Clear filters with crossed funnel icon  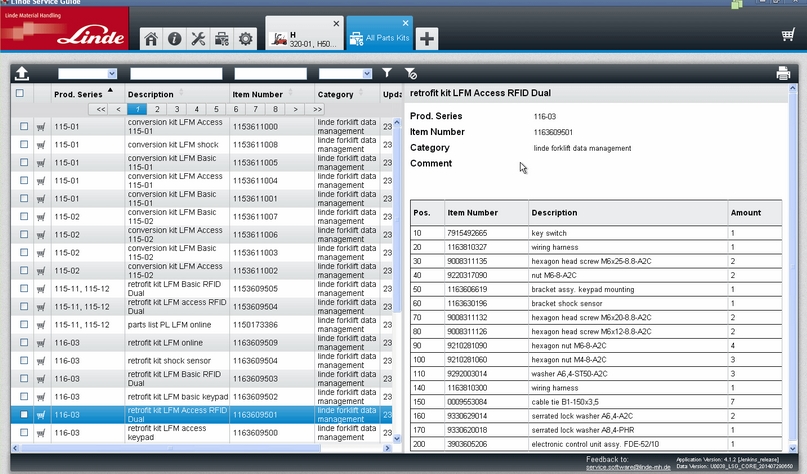pyautogui.click(x=411, y=74)
